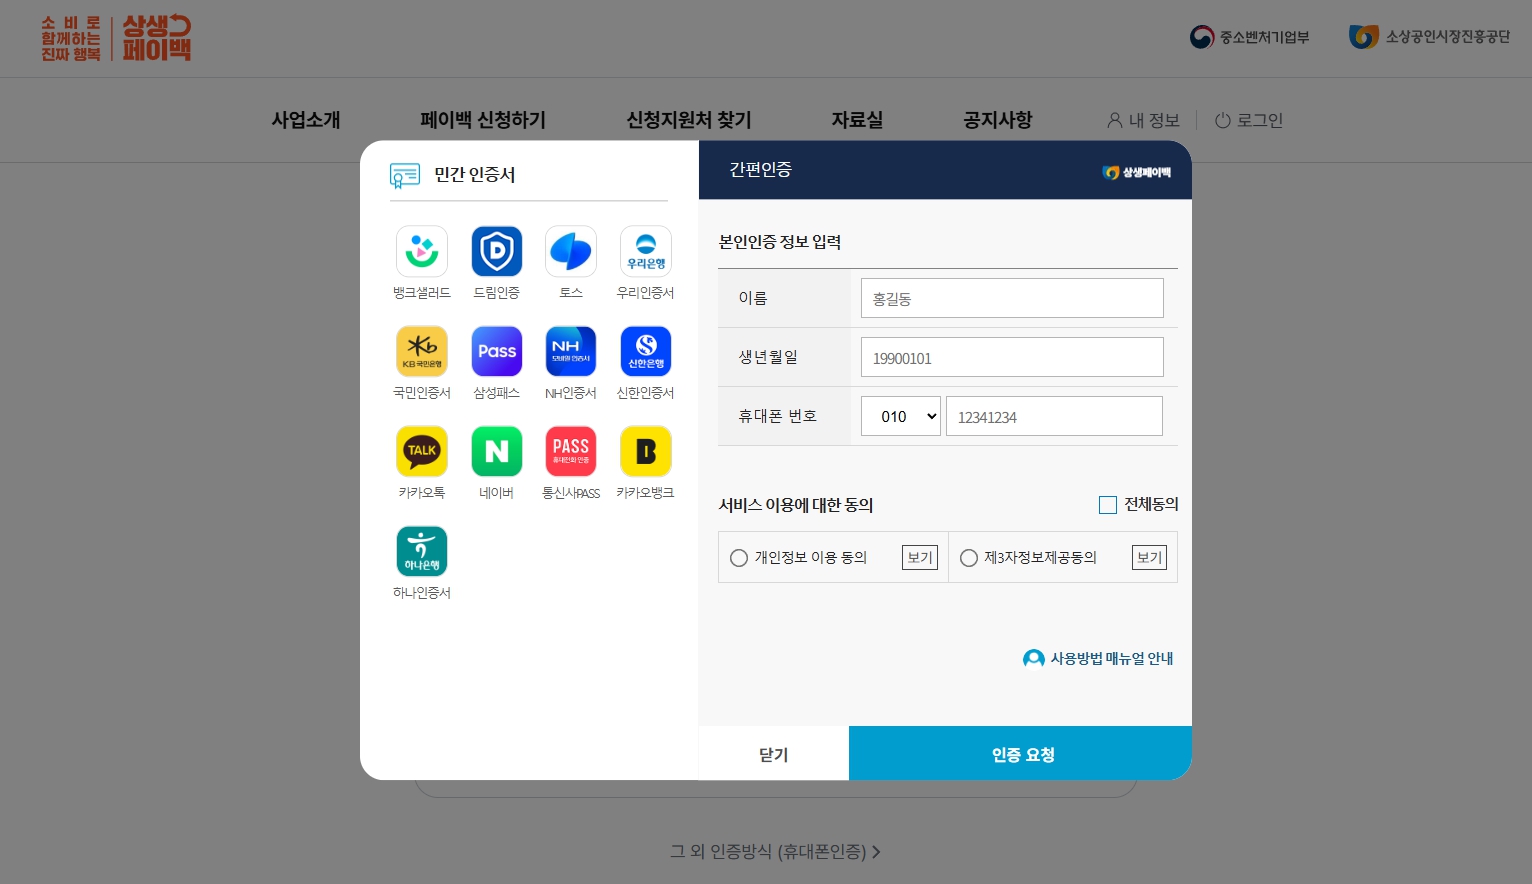Image resolution: width=1532 pixels, height=884 pixels.
Task: Select the Banksalad (뱅크샐러드) certificate icon
Action: pyautogui.click(x=422, y=251)
